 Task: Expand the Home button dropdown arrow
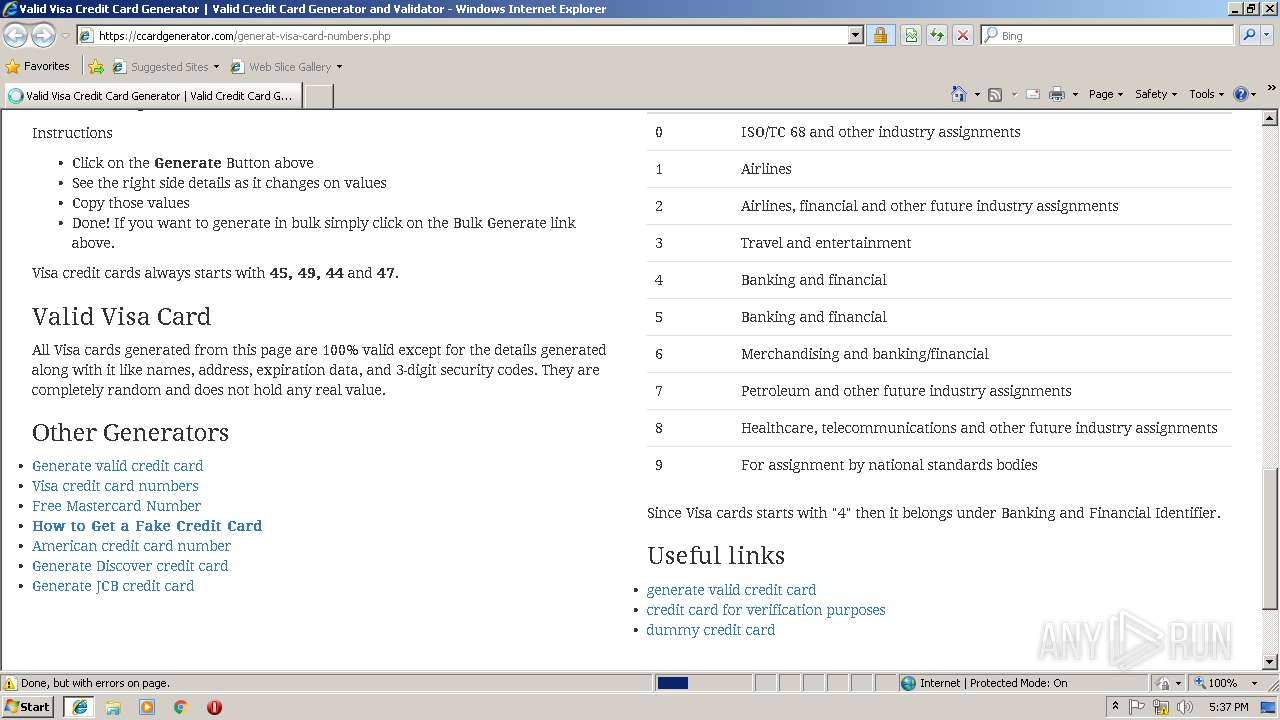pyautogui.click(x=976, y=94)
